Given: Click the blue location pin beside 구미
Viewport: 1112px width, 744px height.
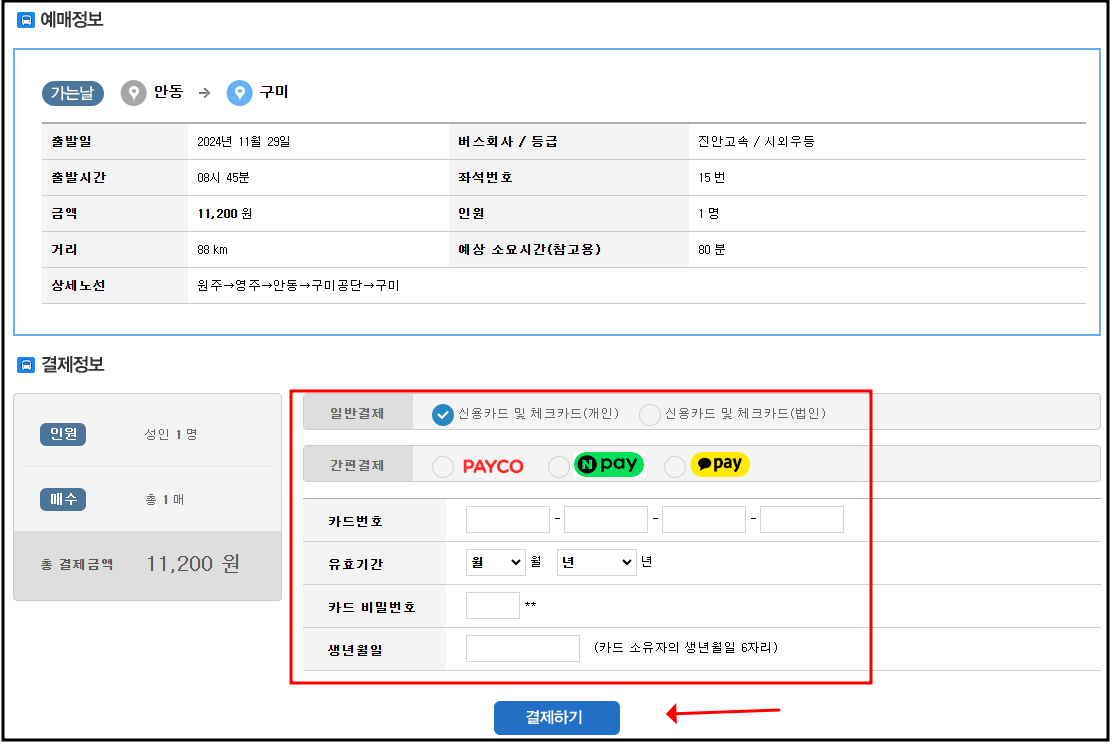Looking at the screenshot, I should [239, 92].
